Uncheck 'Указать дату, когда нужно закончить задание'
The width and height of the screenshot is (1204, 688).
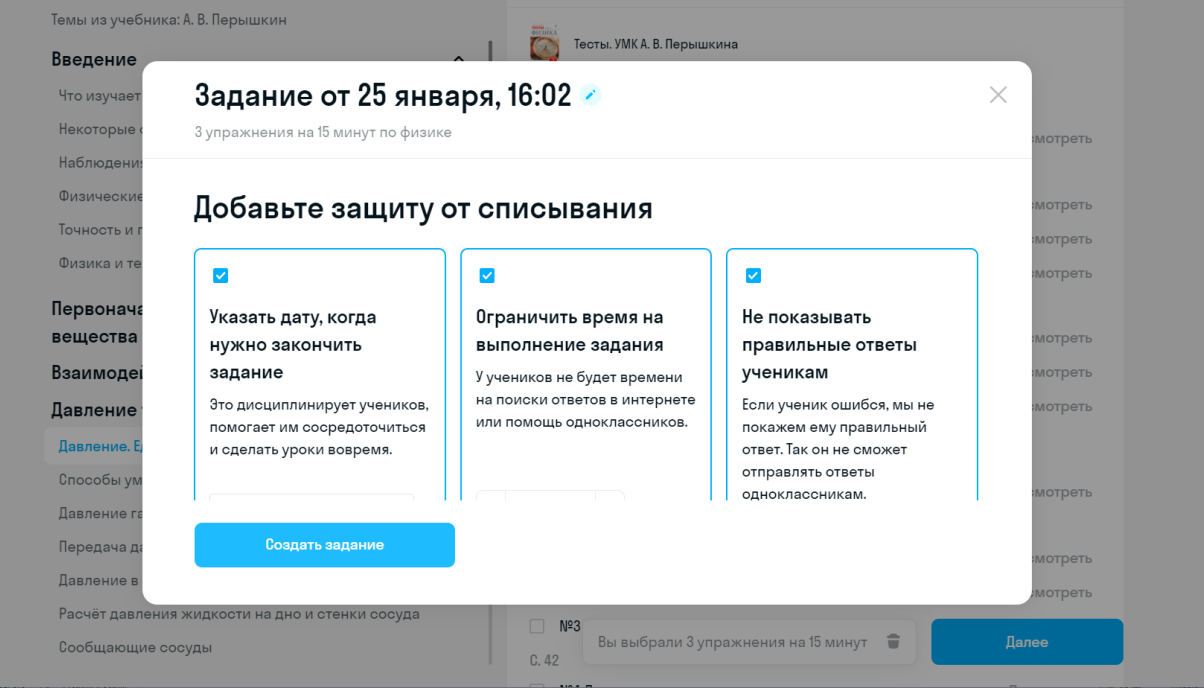tap(221, 276)
